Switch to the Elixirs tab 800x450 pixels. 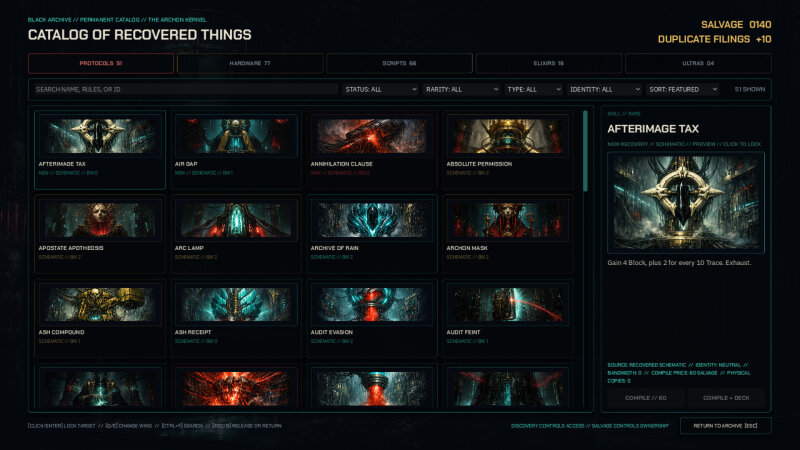point(548,63)
